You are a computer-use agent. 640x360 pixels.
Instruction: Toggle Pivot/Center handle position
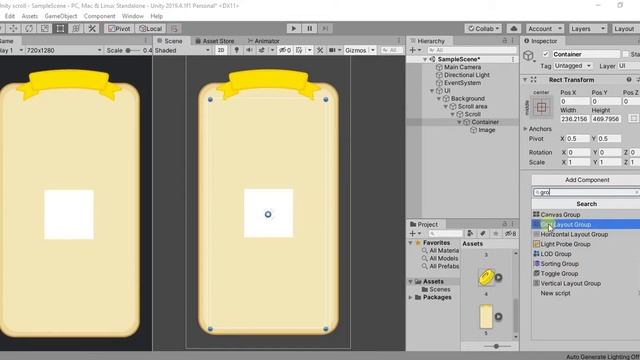(x=119, y=29)
